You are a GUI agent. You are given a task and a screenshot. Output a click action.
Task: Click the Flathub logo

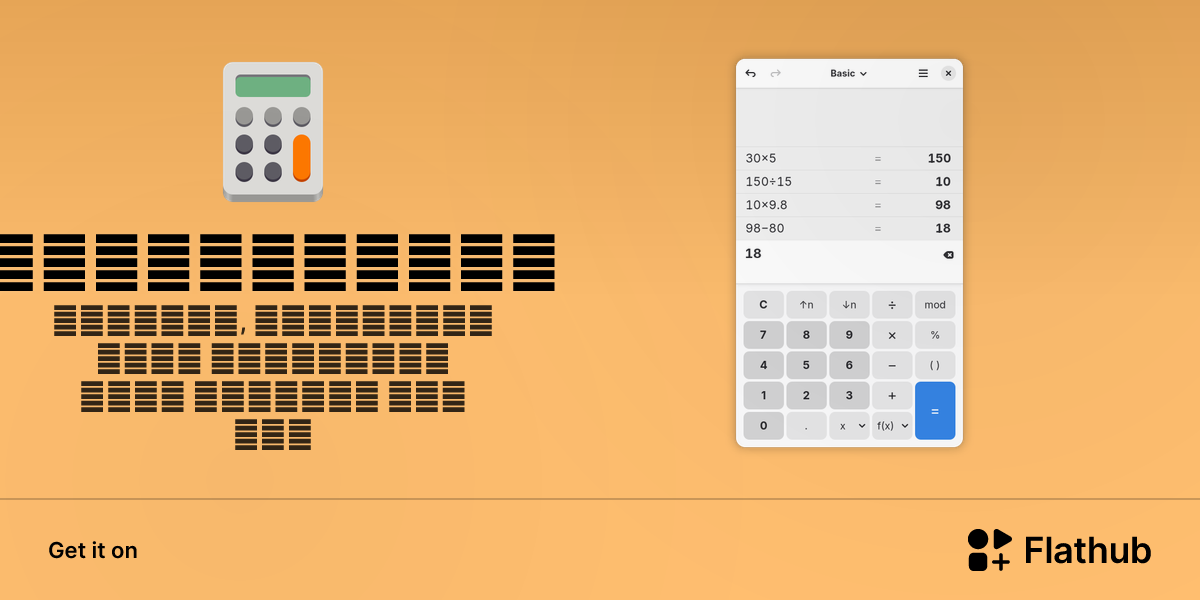[x=1059, y=550]
